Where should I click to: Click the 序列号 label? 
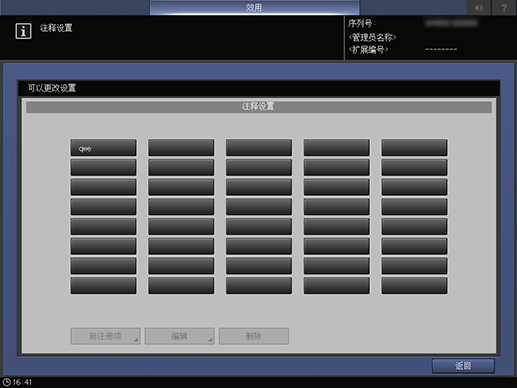coord(362,23)
